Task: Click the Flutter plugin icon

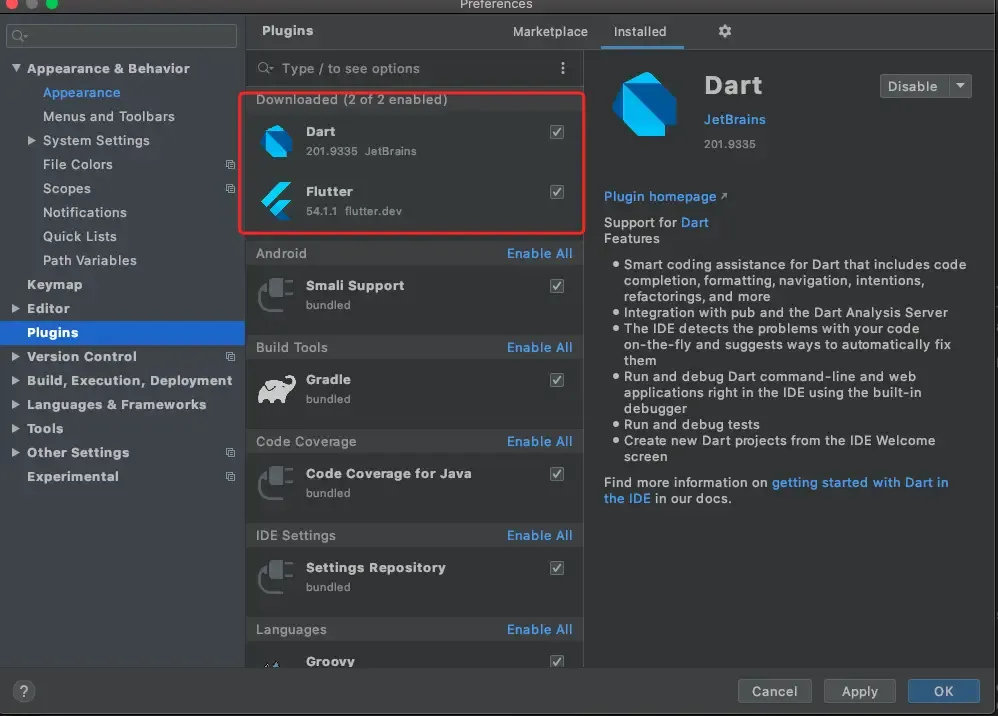Action: click(x=277, y=200)
